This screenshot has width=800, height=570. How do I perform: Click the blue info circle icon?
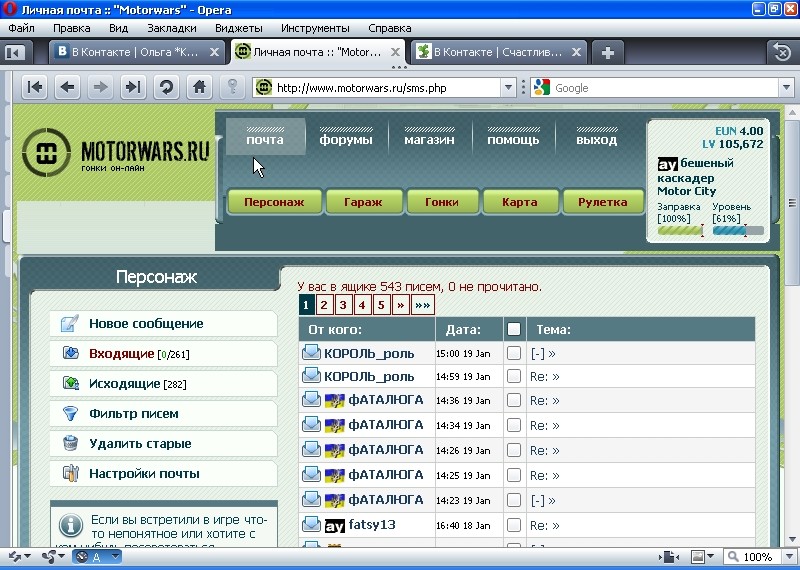click(x=71, y=525)
